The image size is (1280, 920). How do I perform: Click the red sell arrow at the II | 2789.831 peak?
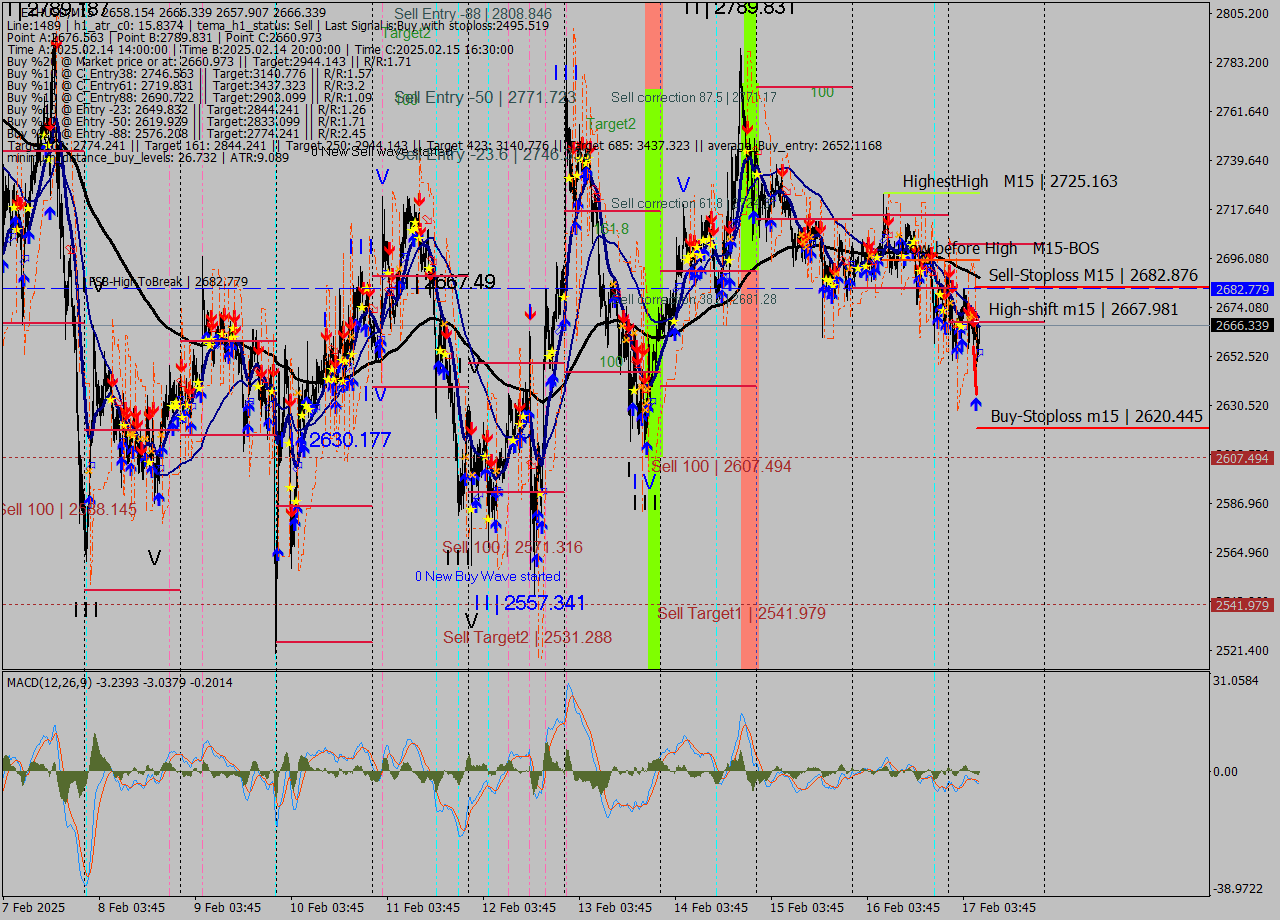[748, 128]
